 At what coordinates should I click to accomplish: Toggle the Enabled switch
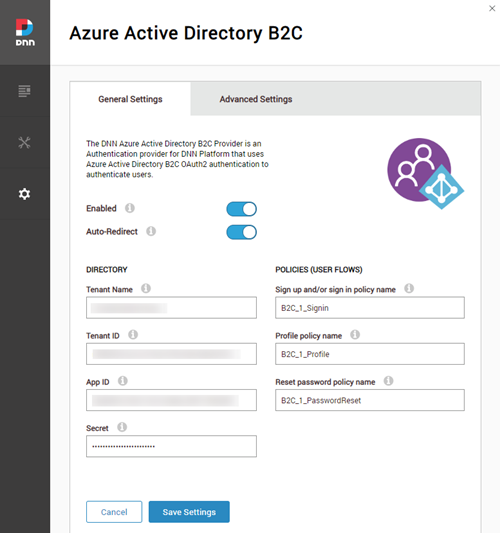point(242,209)
